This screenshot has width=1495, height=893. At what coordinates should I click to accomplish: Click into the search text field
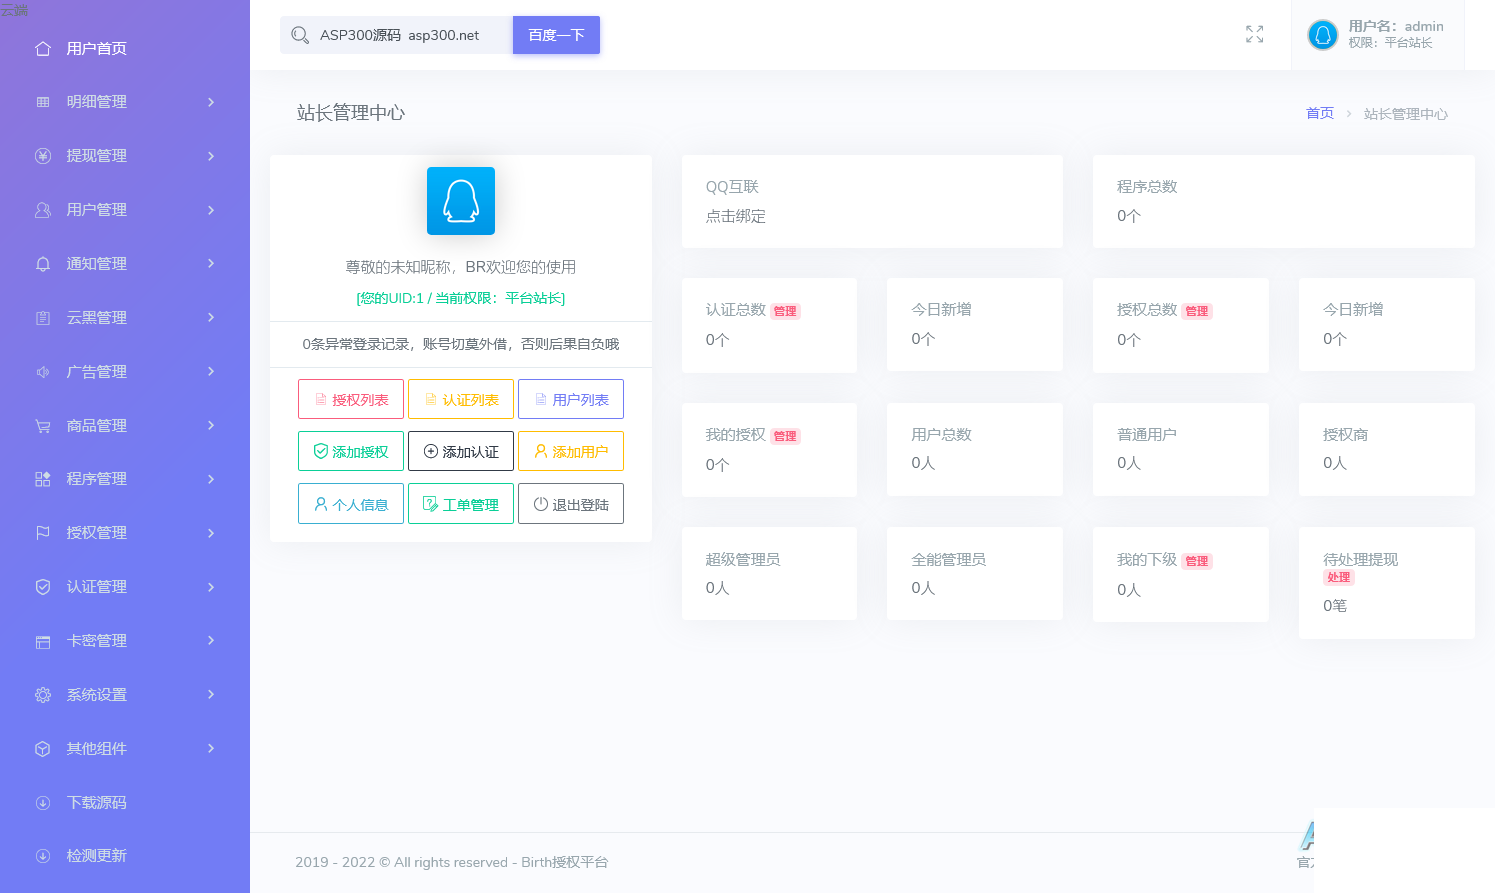[x=410, y=35]
